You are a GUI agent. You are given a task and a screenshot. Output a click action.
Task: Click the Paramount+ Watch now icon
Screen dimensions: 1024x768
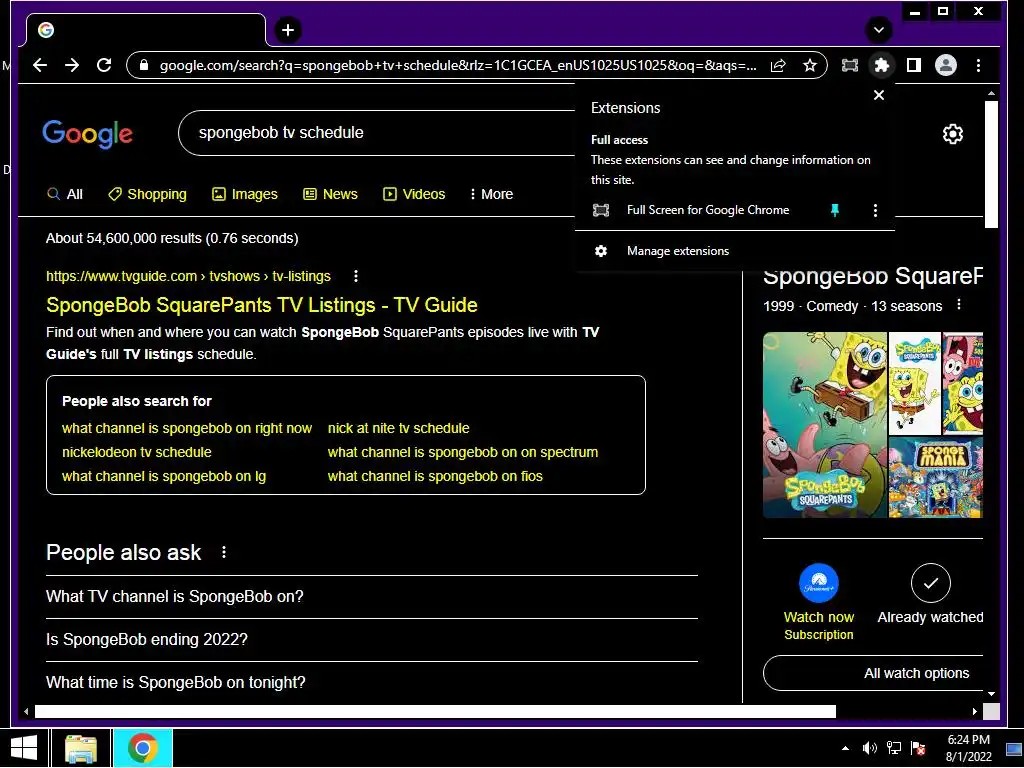(x=819, y=583)
